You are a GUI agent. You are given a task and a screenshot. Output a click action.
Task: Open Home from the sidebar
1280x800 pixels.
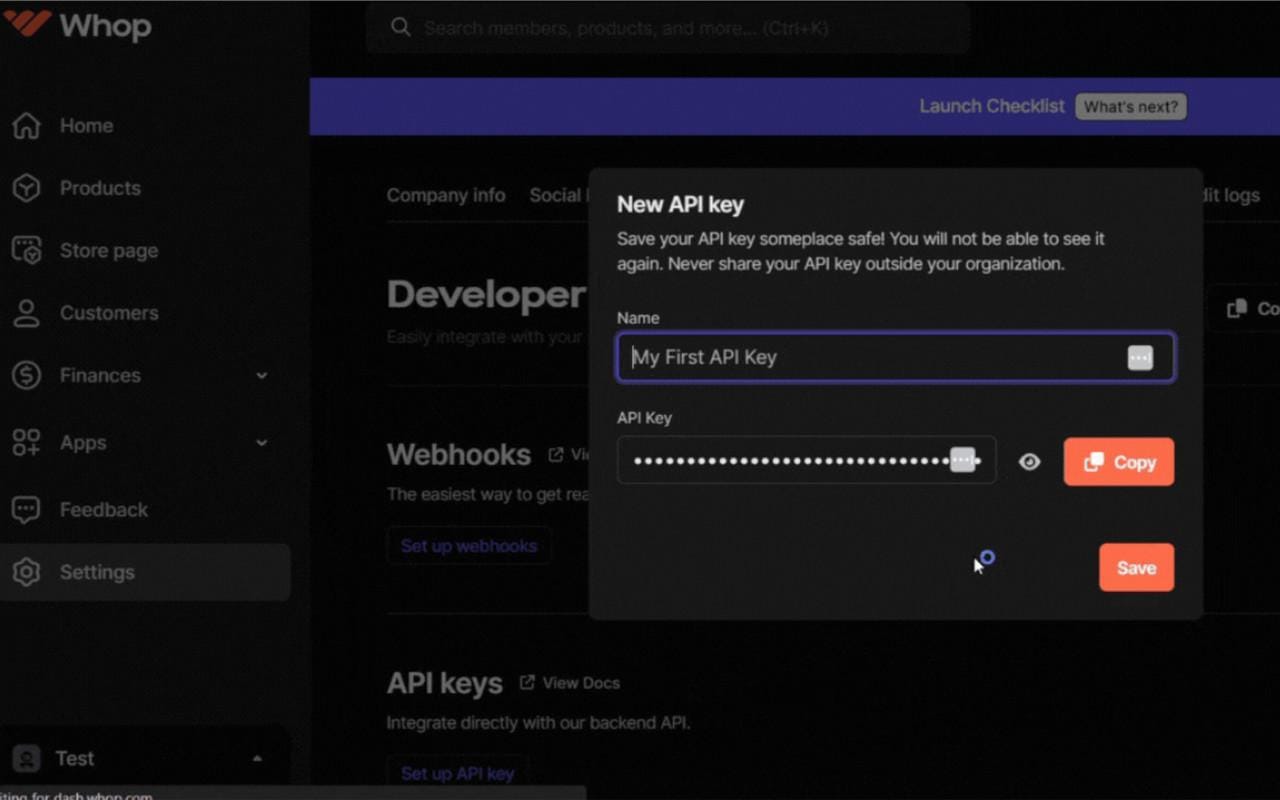(x=86, y=126)
